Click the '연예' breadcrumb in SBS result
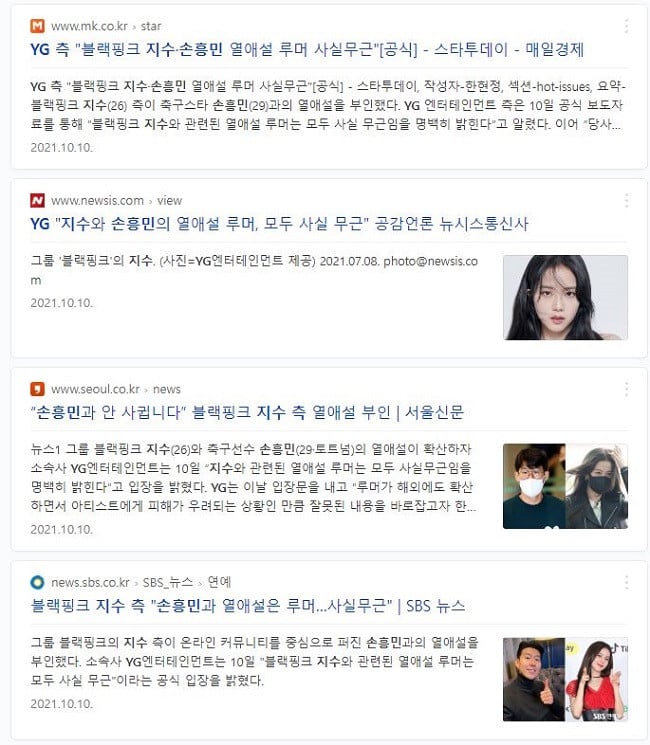This screenshot has width=650, height=745. 220,582
